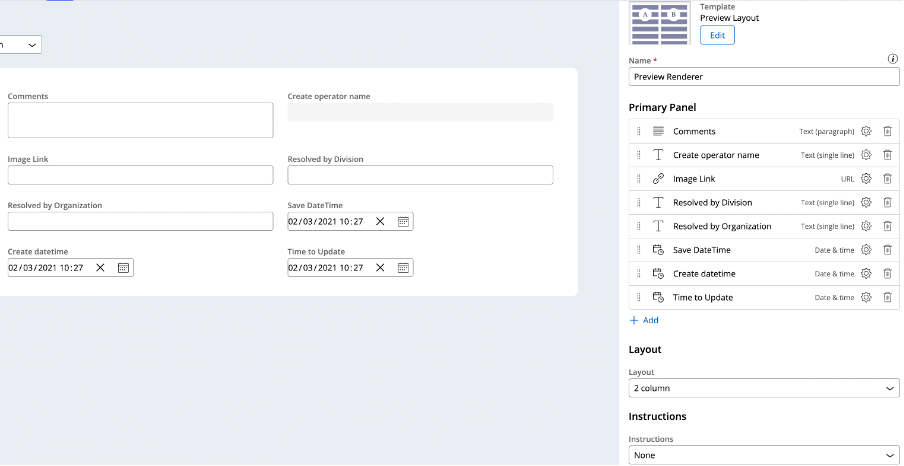The width and height of the screenshot is (904, 466).
Task: Open settings gear for Time to Update
Action: click(x=866, y=298)
